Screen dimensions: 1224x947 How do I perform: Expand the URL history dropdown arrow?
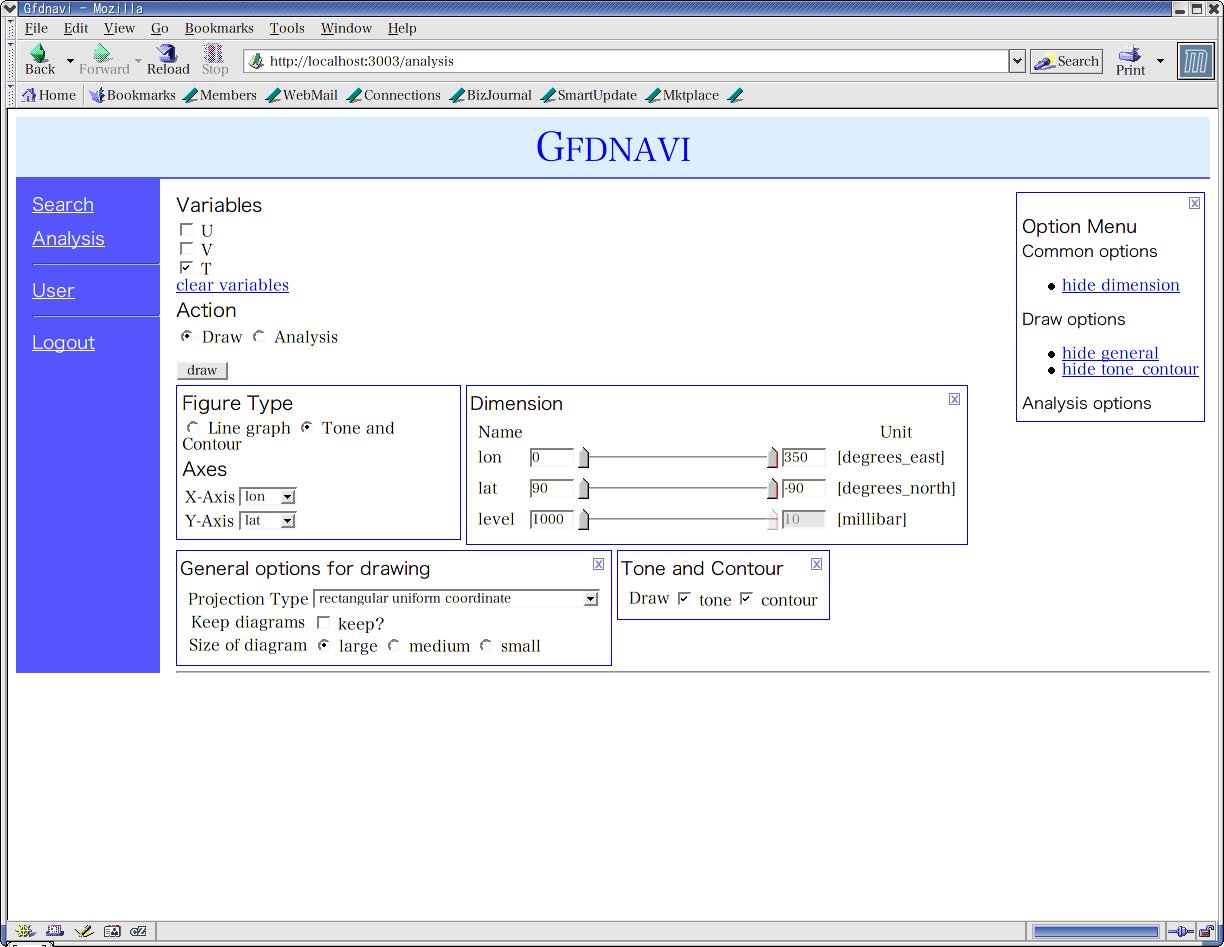pyautogui.click(x=1018, y=61)
